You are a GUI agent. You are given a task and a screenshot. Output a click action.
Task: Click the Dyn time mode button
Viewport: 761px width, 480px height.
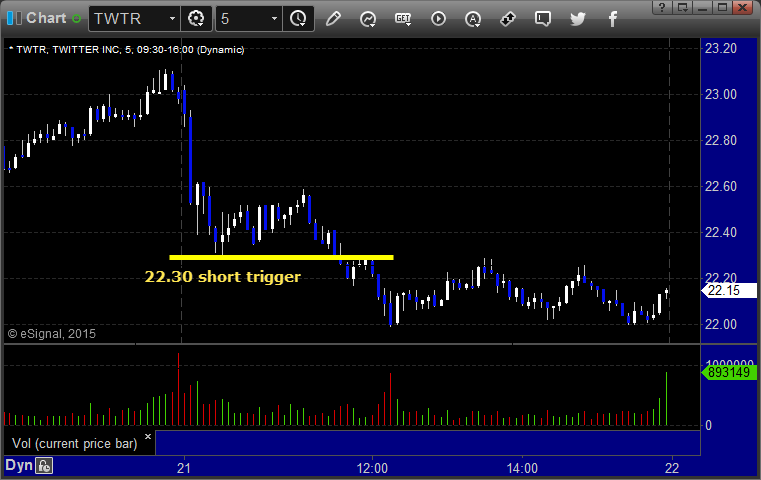click(19, 465)
